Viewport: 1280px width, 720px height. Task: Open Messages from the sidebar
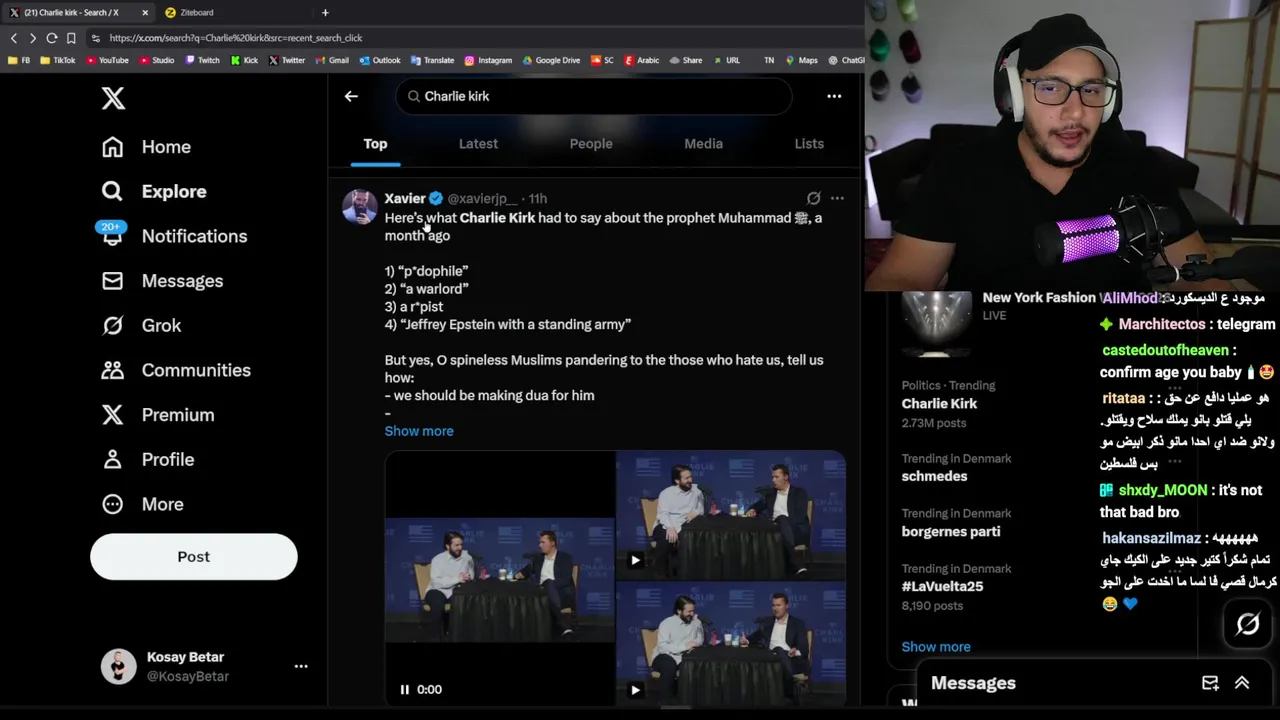(162, 281)
